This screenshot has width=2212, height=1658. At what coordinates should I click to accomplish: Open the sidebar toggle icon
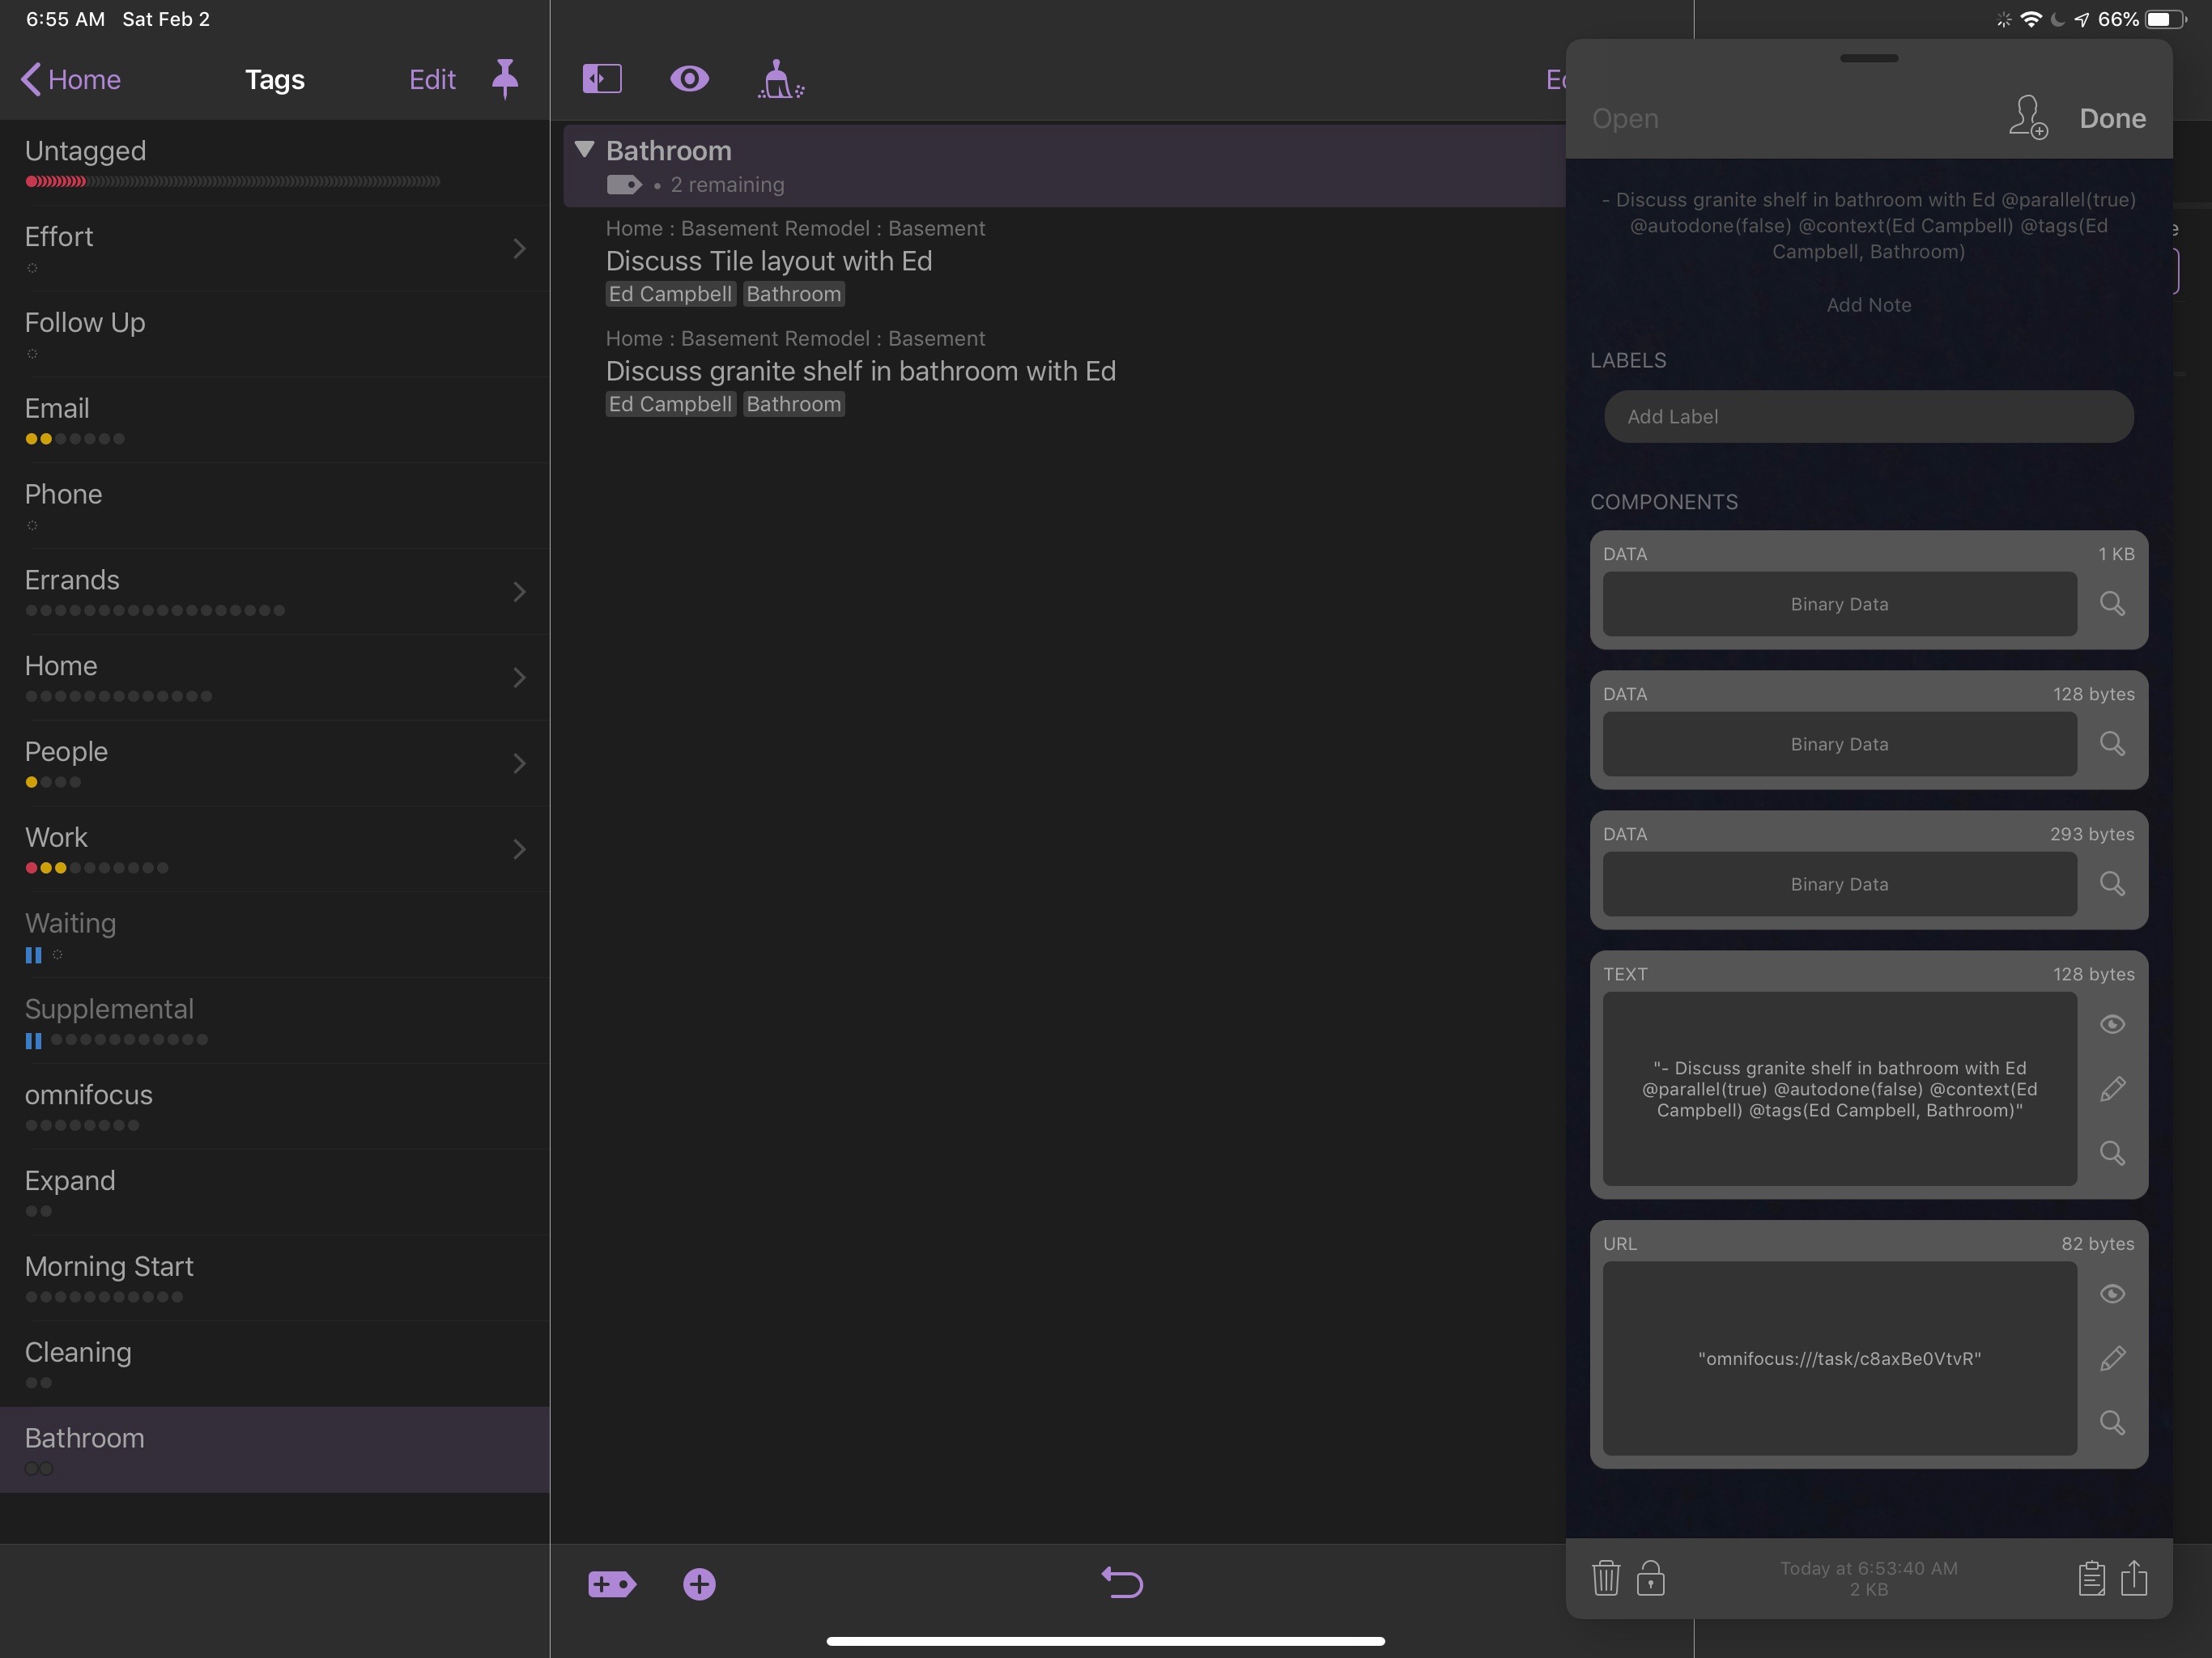601,80
